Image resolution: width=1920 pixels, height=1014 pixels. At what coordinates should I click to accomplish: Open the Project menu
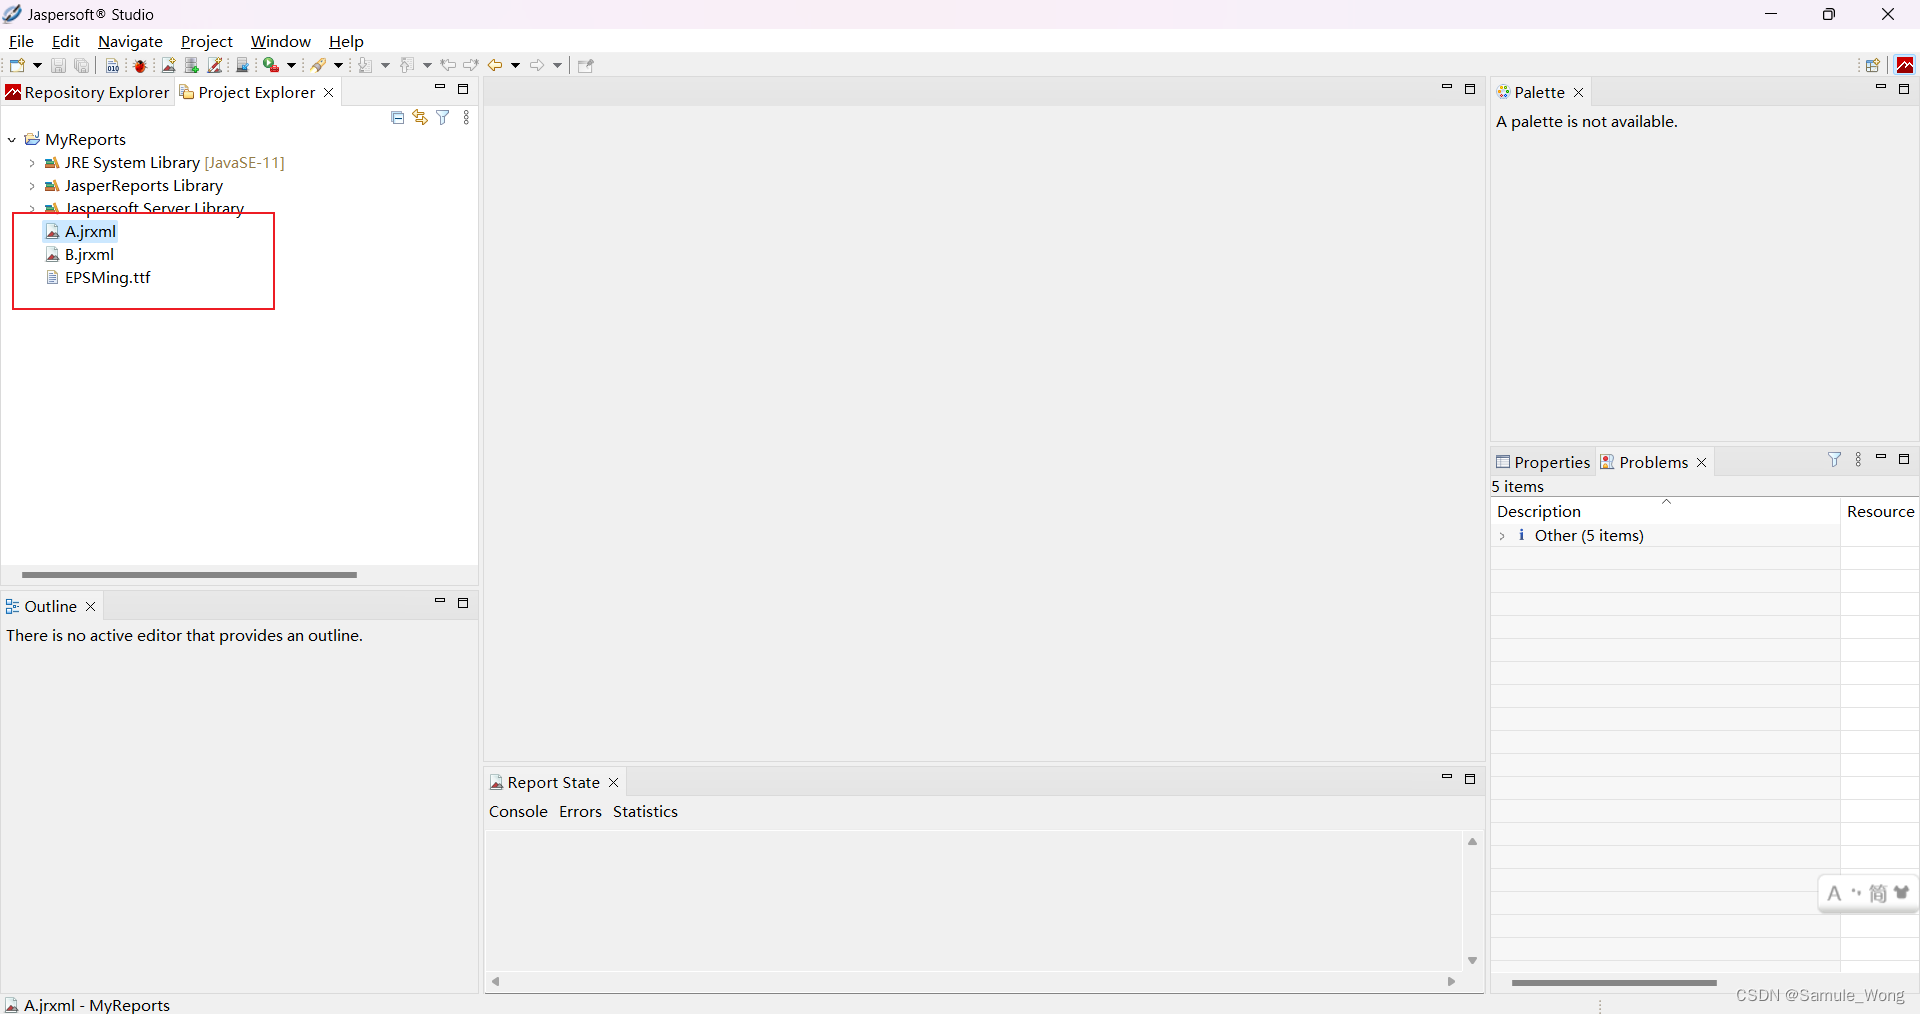click(207, 42)
